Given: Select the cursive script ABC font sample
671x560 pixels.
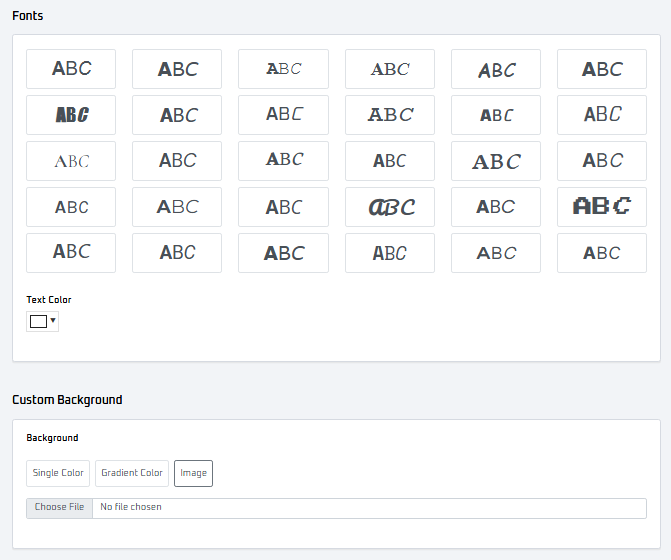Looking at the screenshot, I should (x=390, y=207).
